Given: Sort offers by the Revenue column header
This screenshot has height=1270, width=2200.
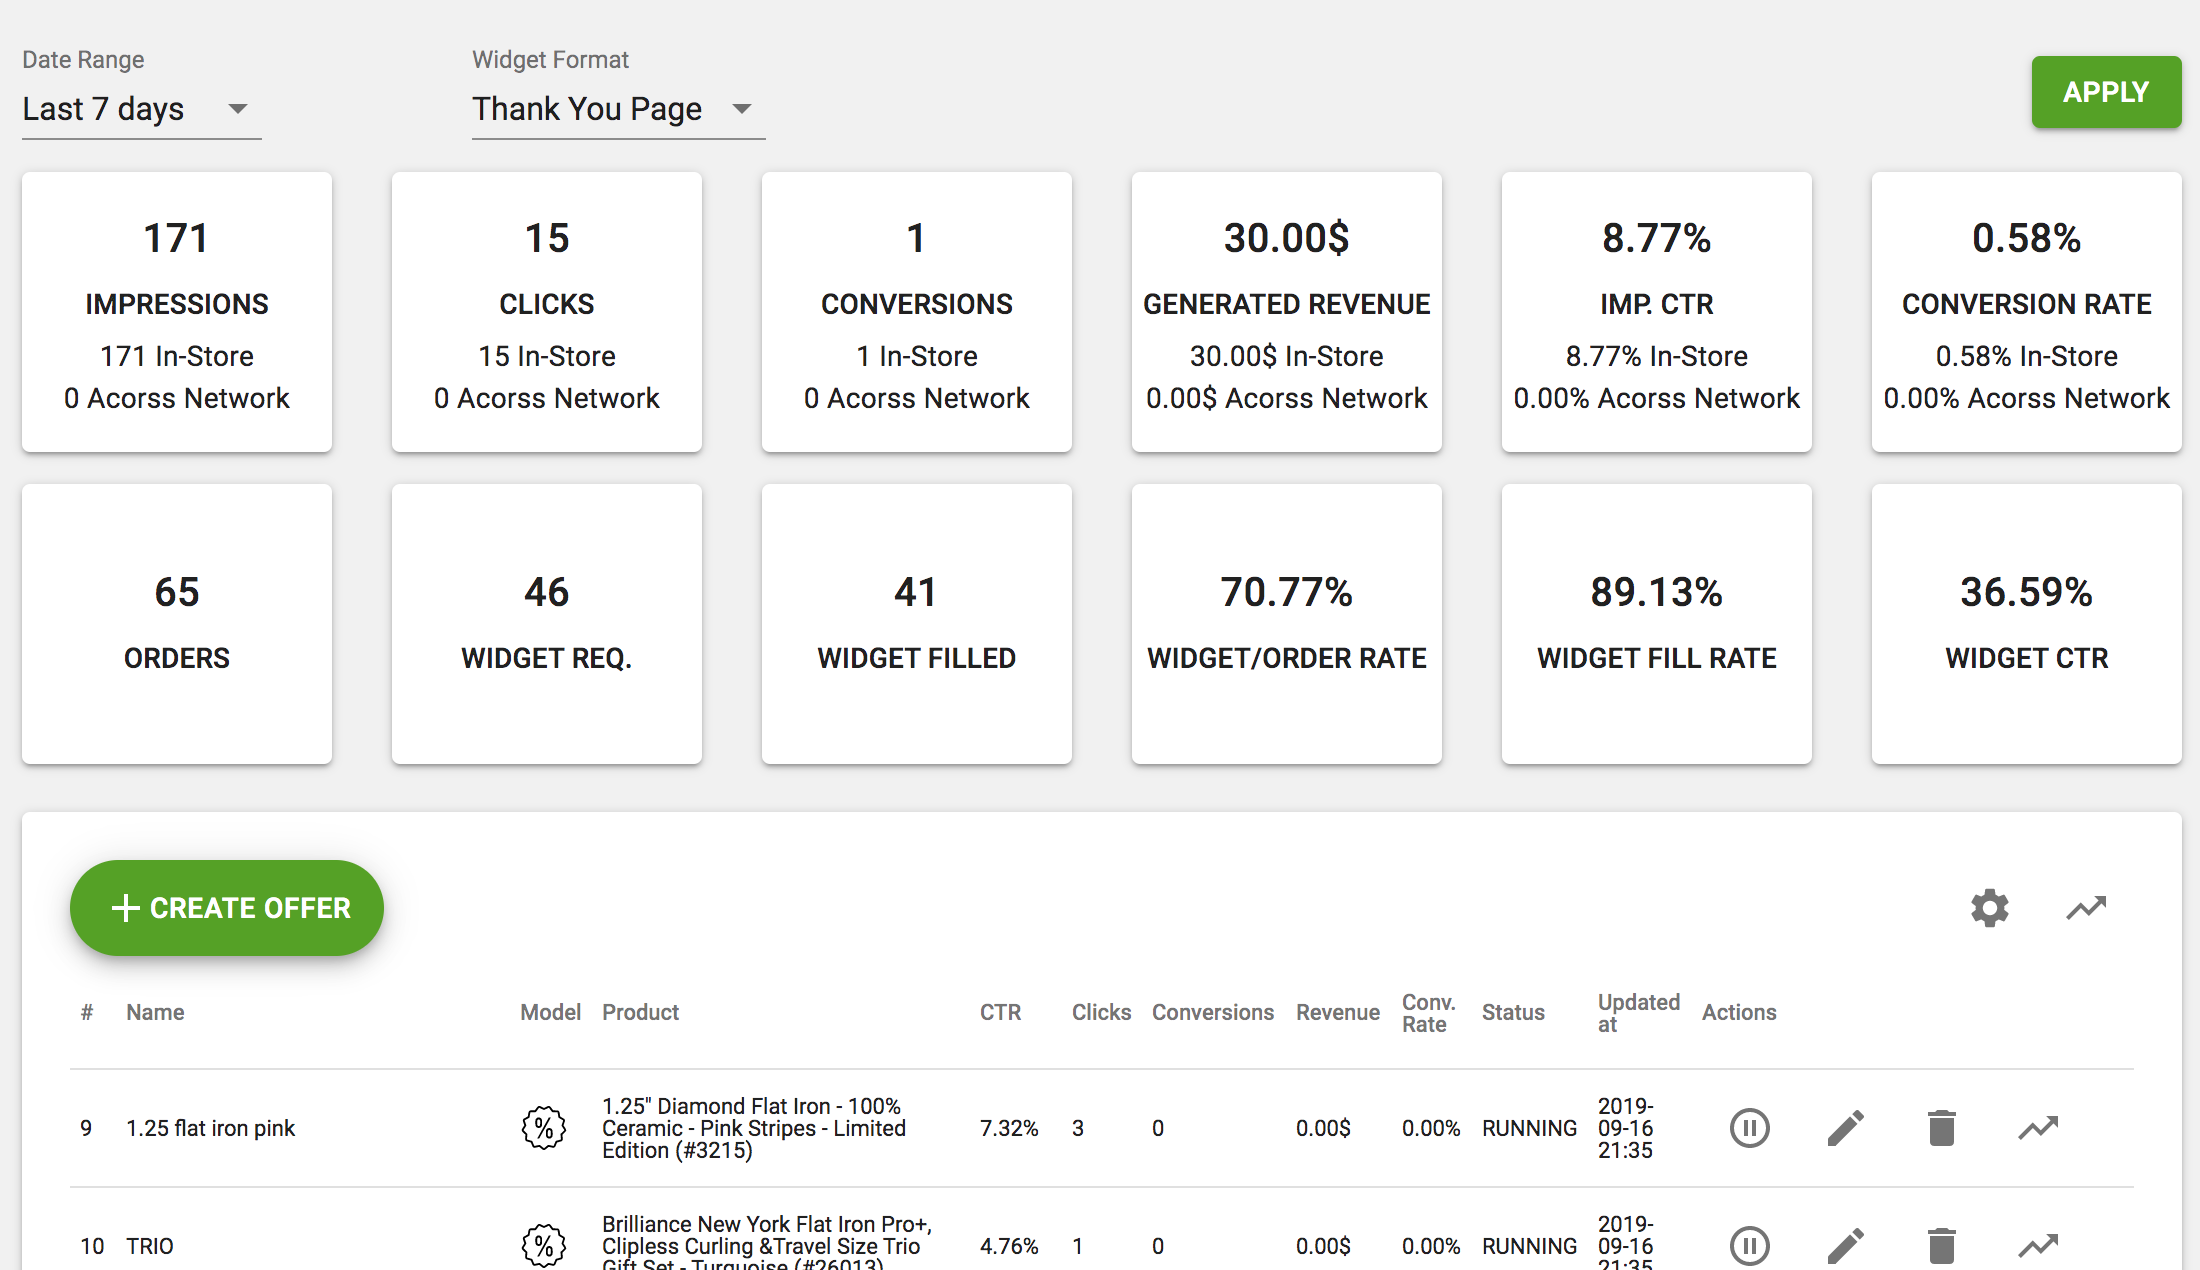Looking at the screenshot, I should coord(1338,1012).
